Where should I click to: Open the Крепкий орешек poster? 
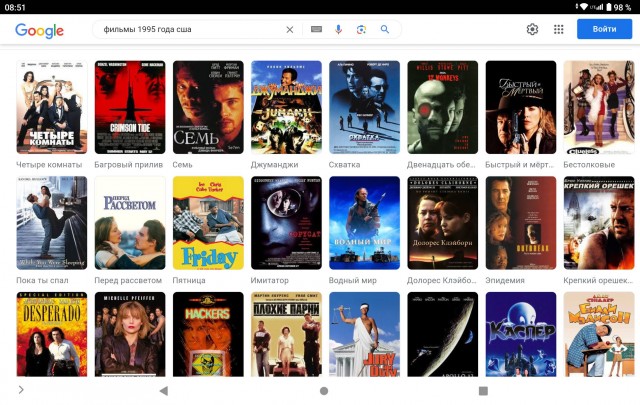coord(599,223)
